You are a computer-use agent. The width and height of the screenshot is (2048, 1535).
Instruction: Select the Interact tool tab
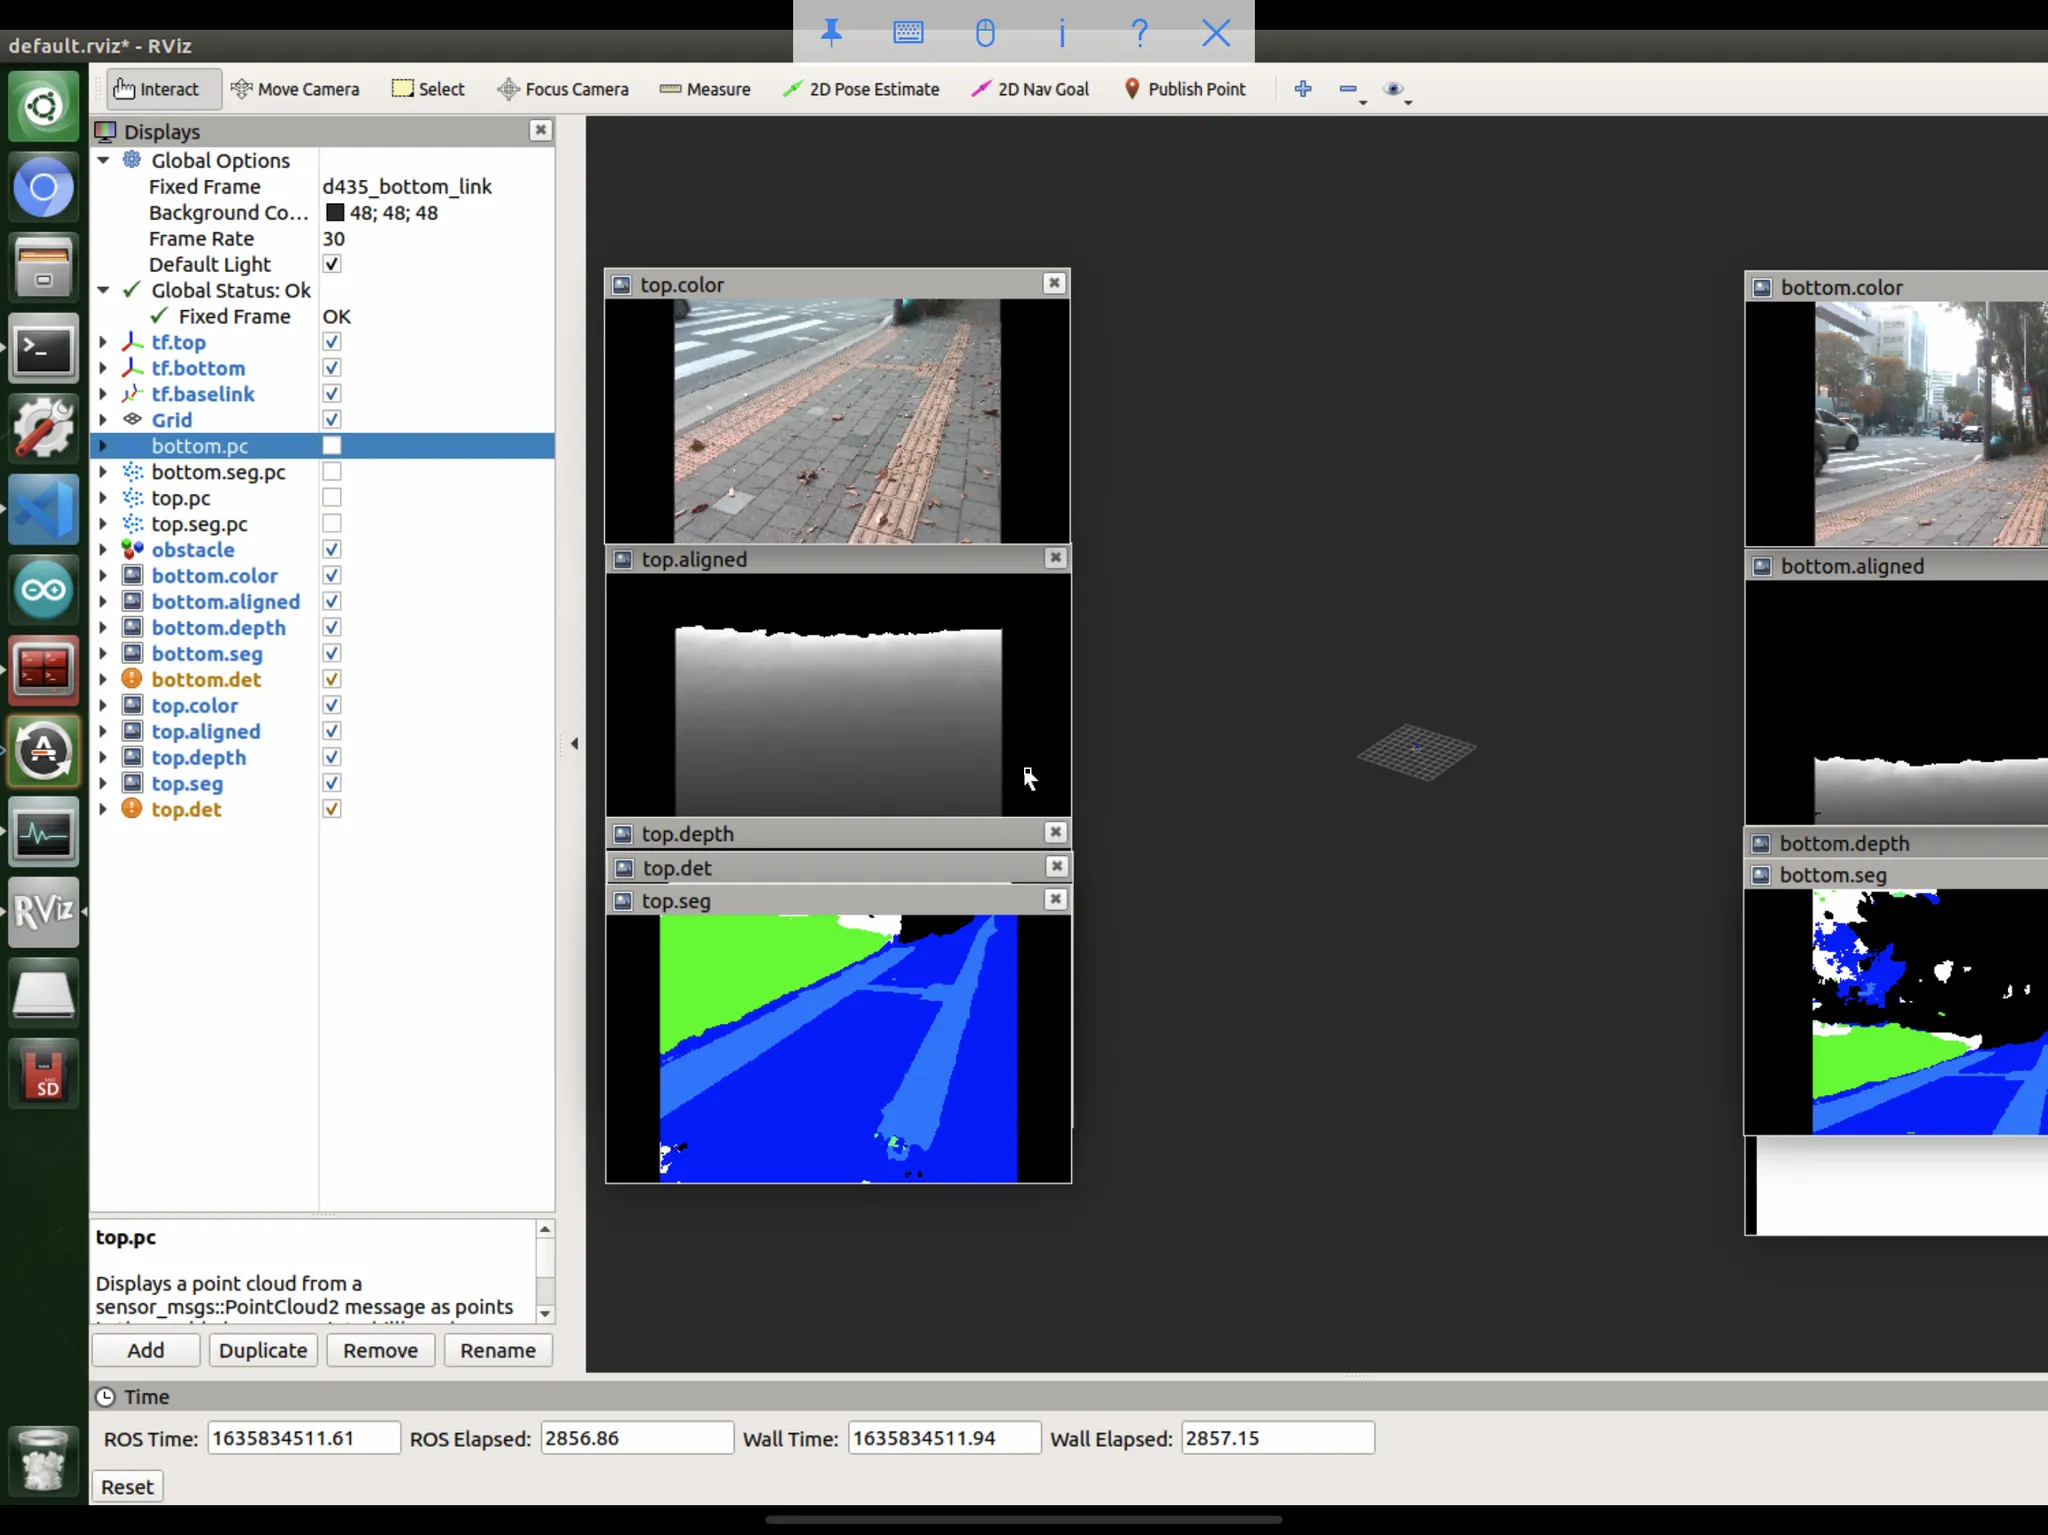[x=157, y=89]
